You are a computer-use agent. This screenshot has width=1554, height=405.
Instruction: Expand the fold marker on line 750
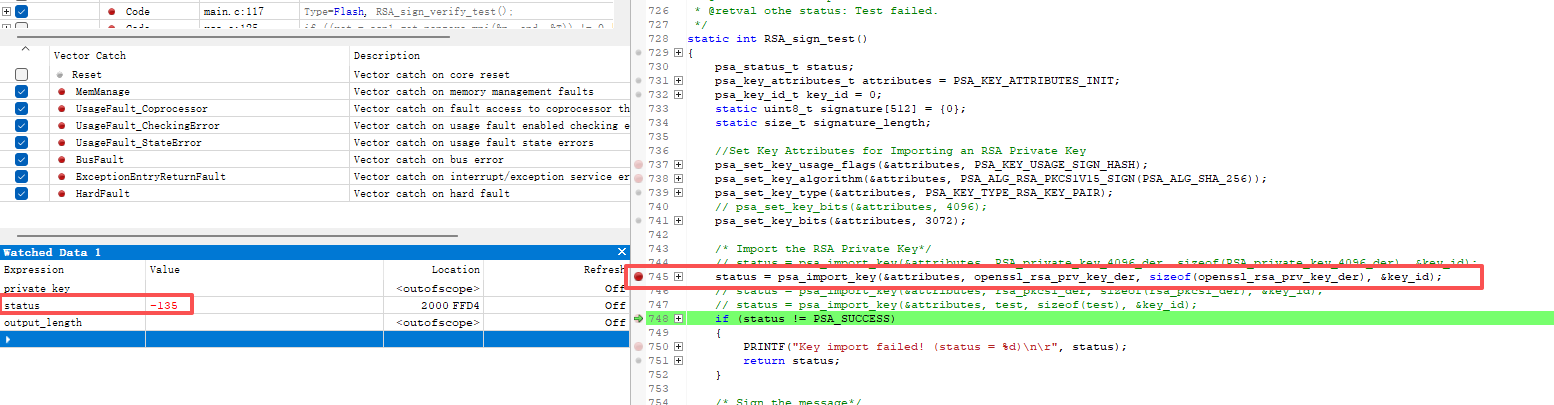coord(679,346)
